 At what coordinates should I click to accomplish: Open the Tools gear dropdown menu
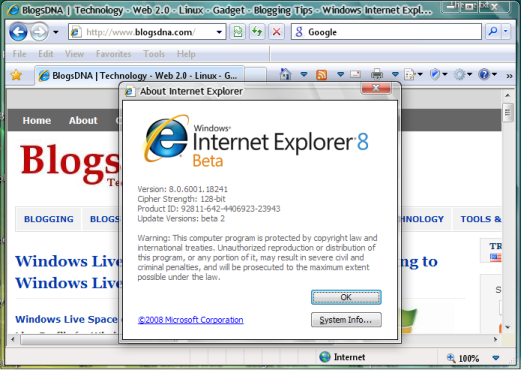pyautogui.click(x=463, y=74)
